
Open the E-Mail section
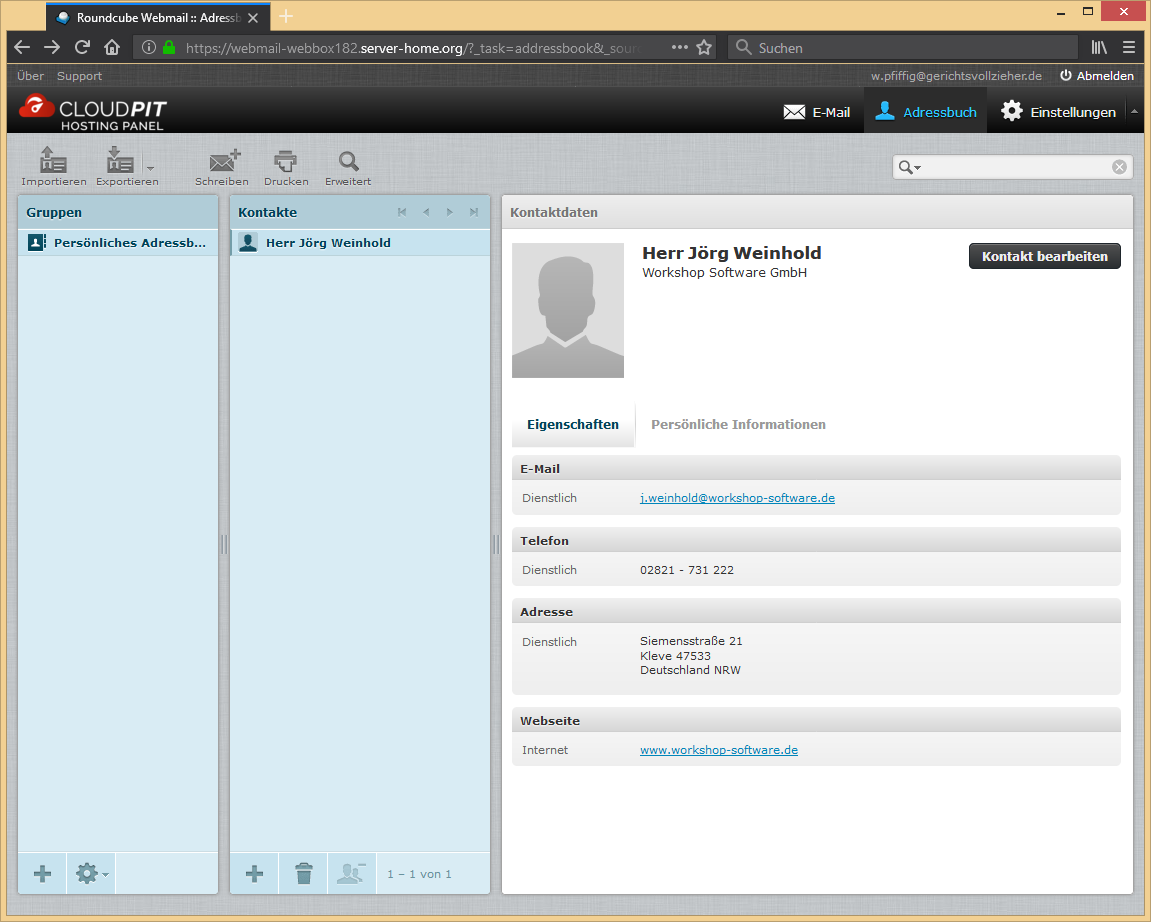tap(817, 112)
